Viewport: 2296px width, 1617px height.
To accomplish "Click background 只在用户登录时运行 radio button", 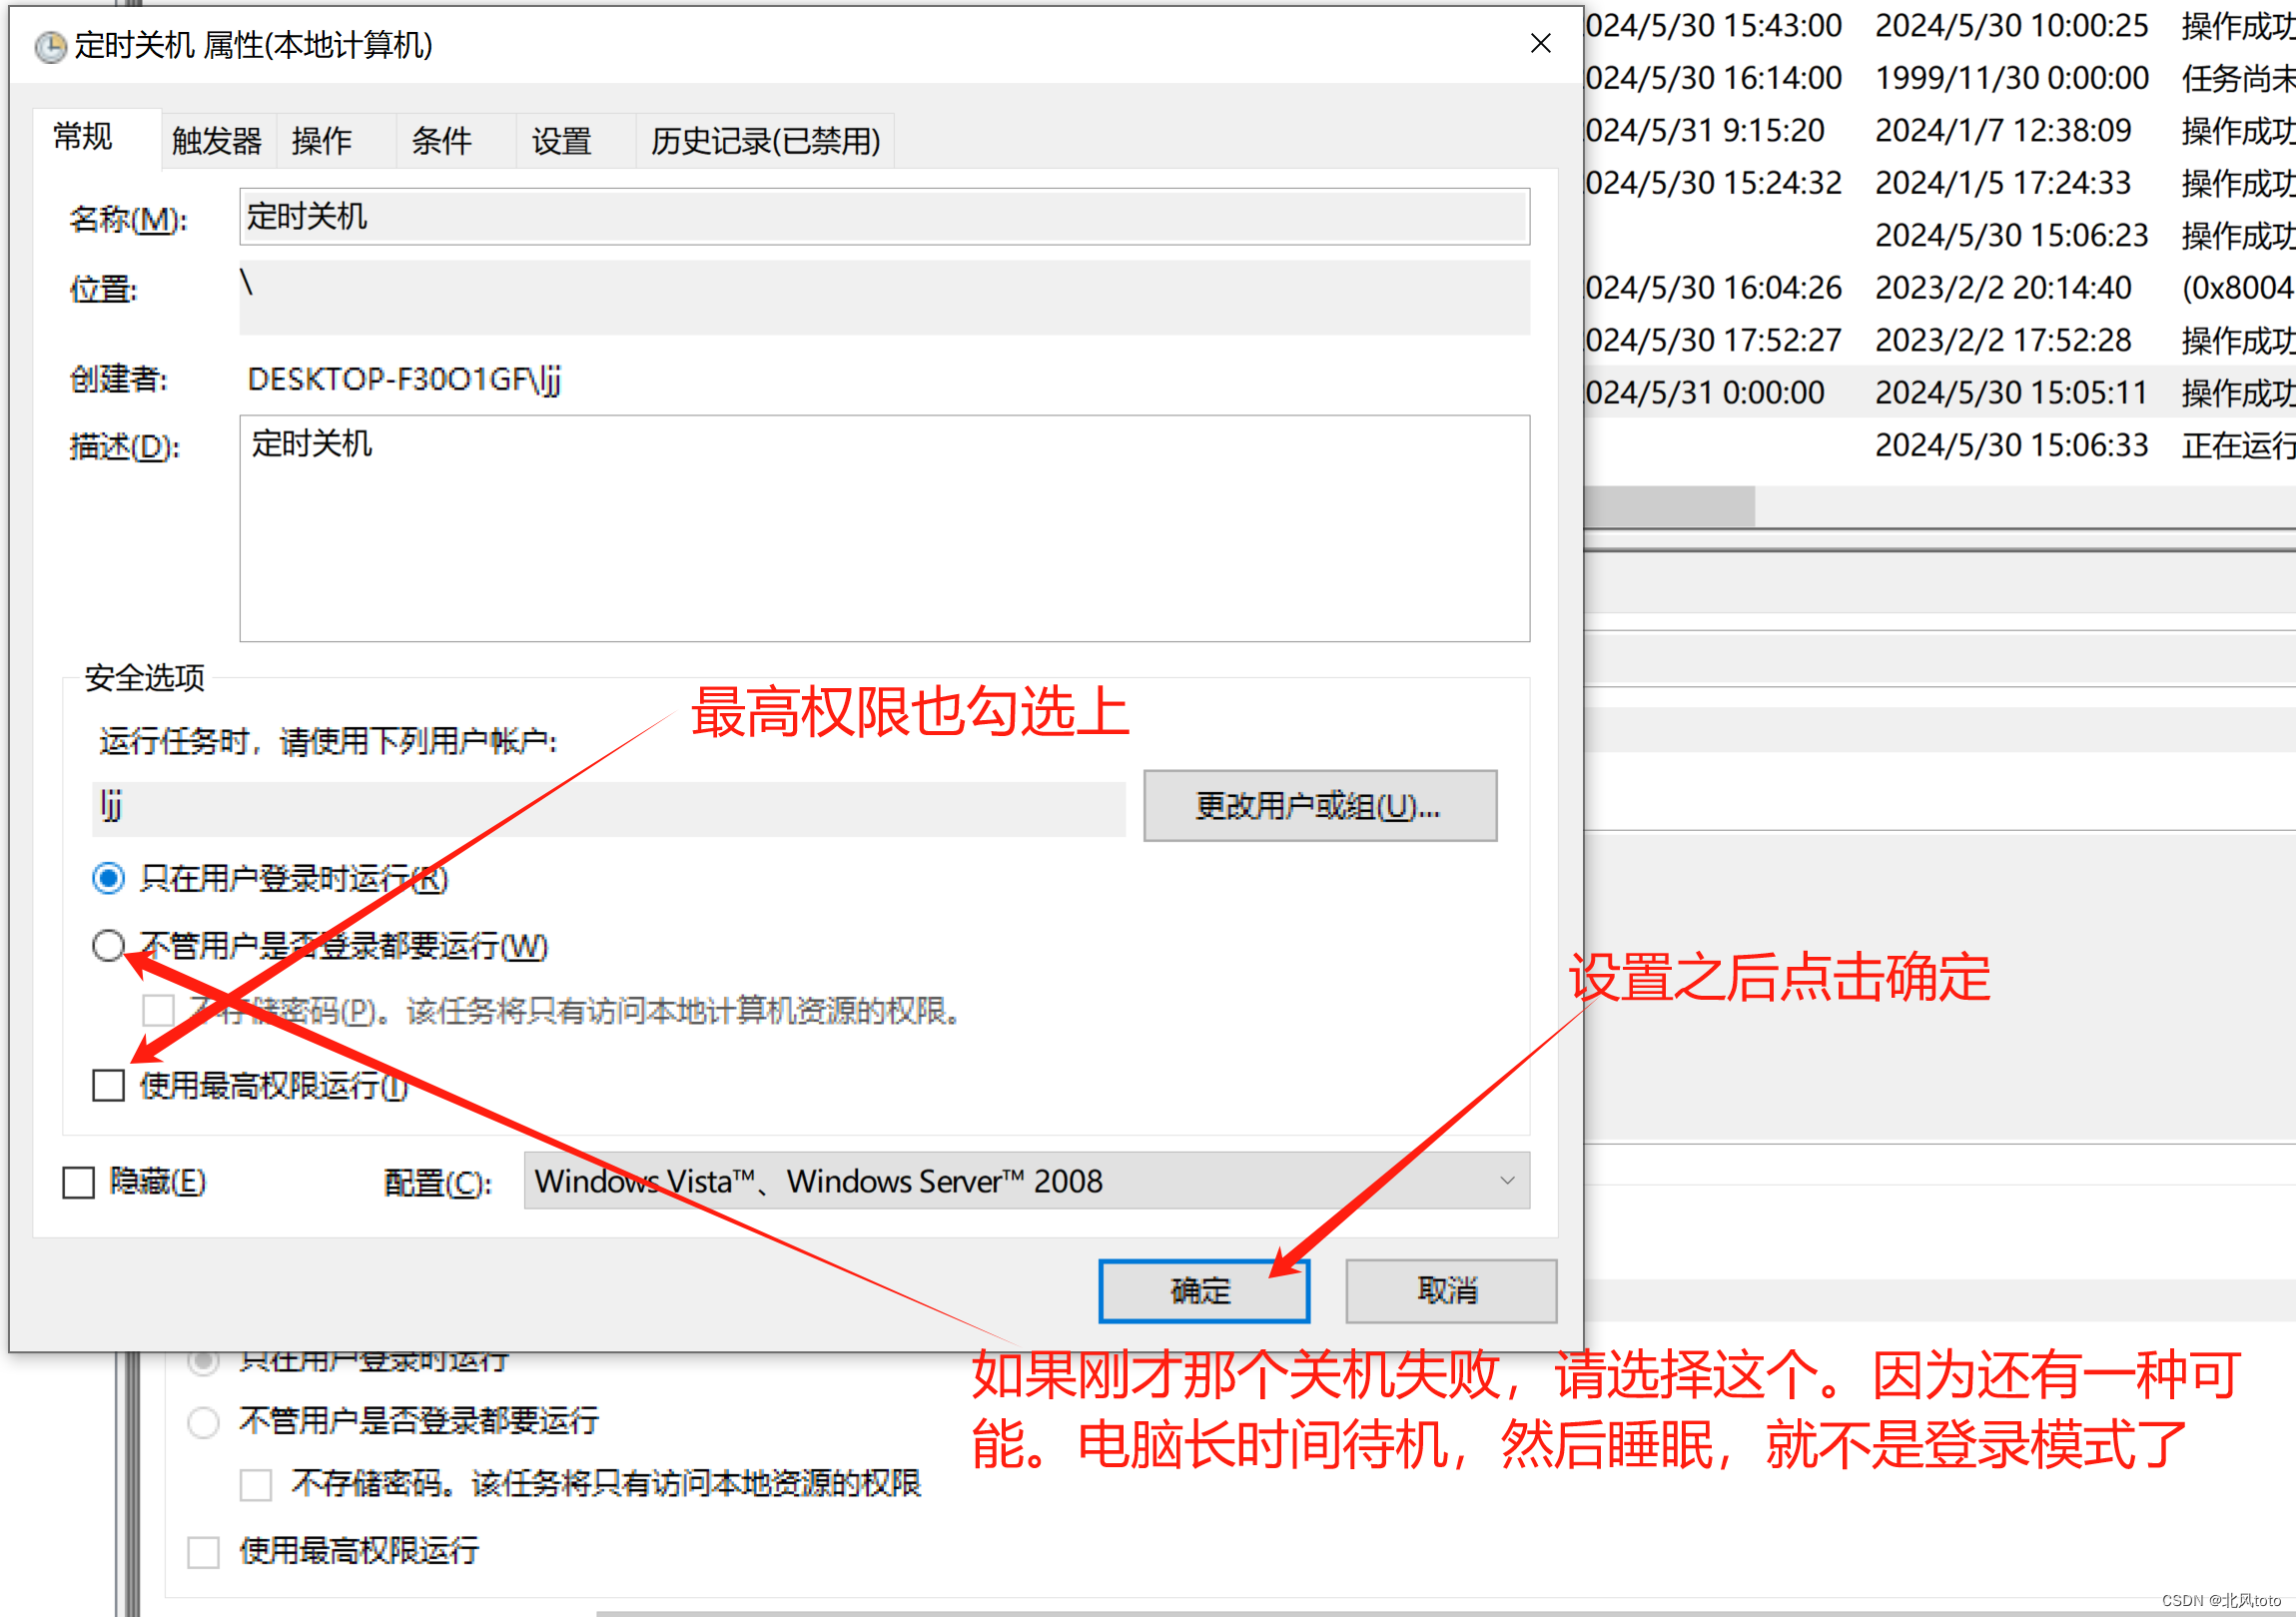I will tap(203, 1362).
